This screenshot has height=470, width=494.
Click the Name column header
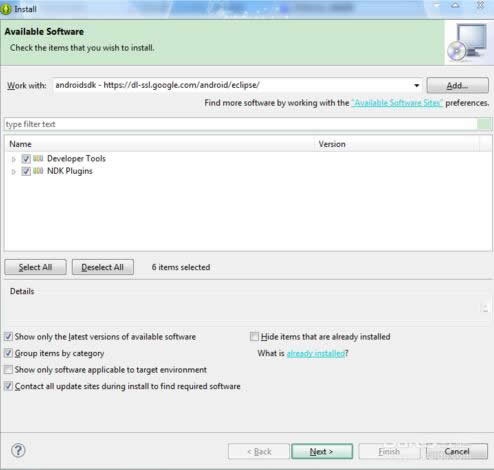pos(160,144)
